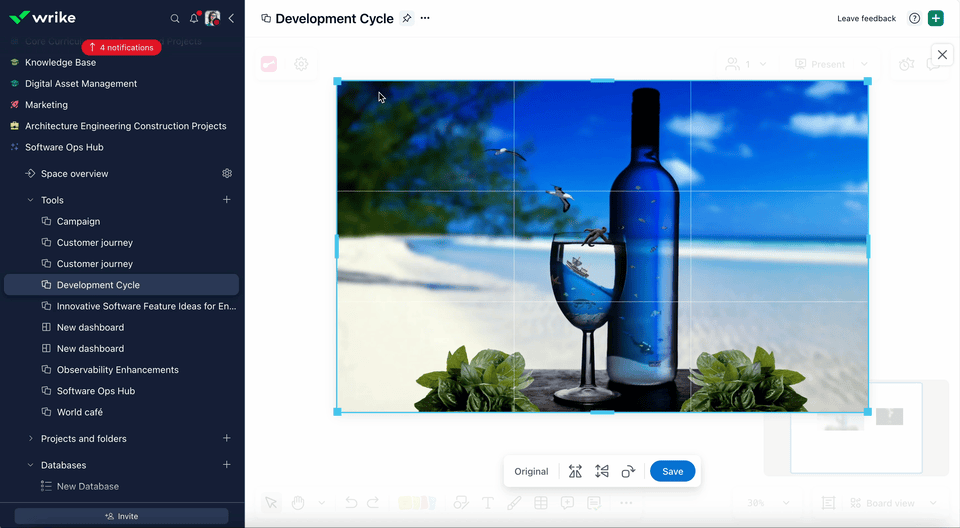This screenshot has height=528, width=960.
Task: Select the pen drawing tool
Action: pyautogui.click(x=514, y=503)
